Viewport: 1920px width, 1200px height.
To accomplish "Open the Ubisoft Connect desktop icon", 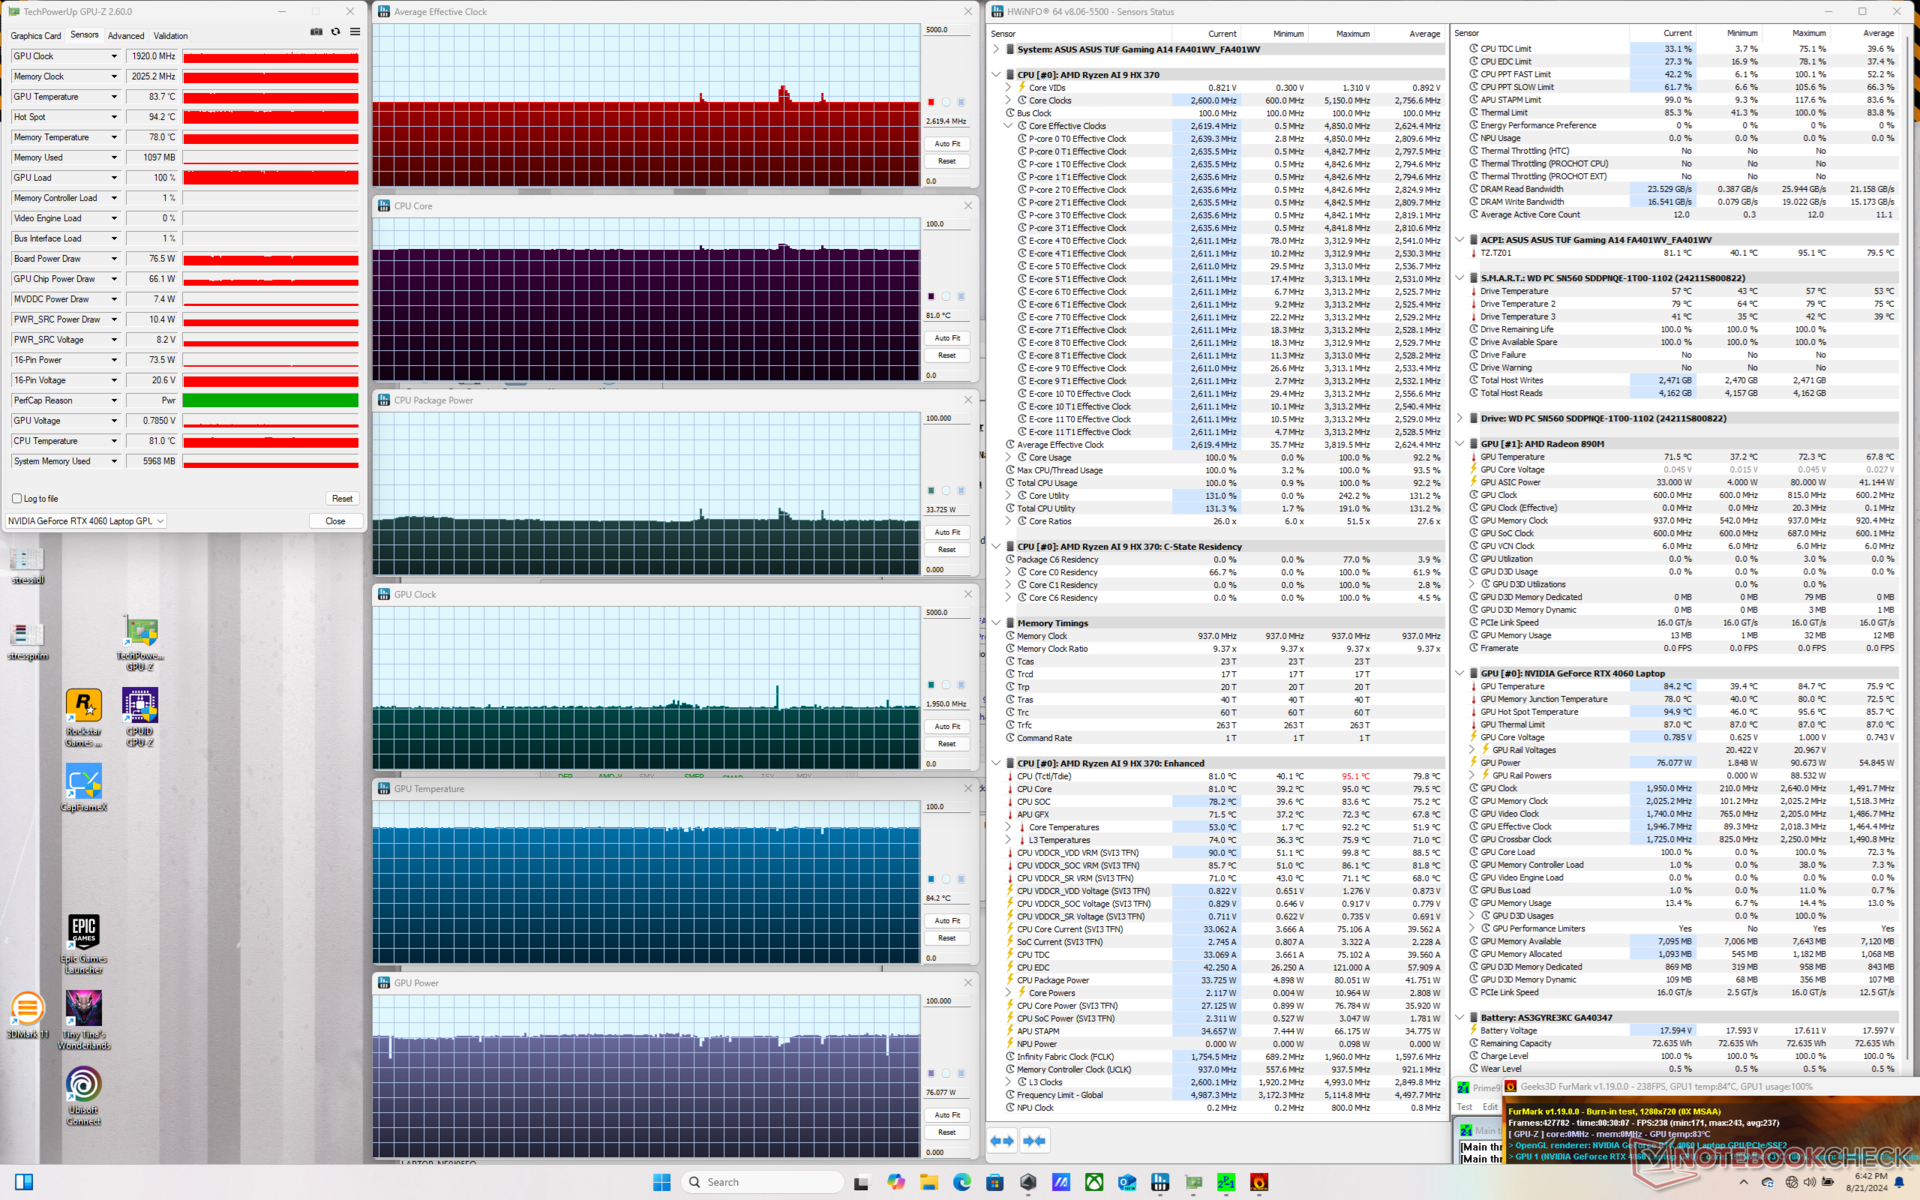I will pyautogui.click(x=84, y=1096).
